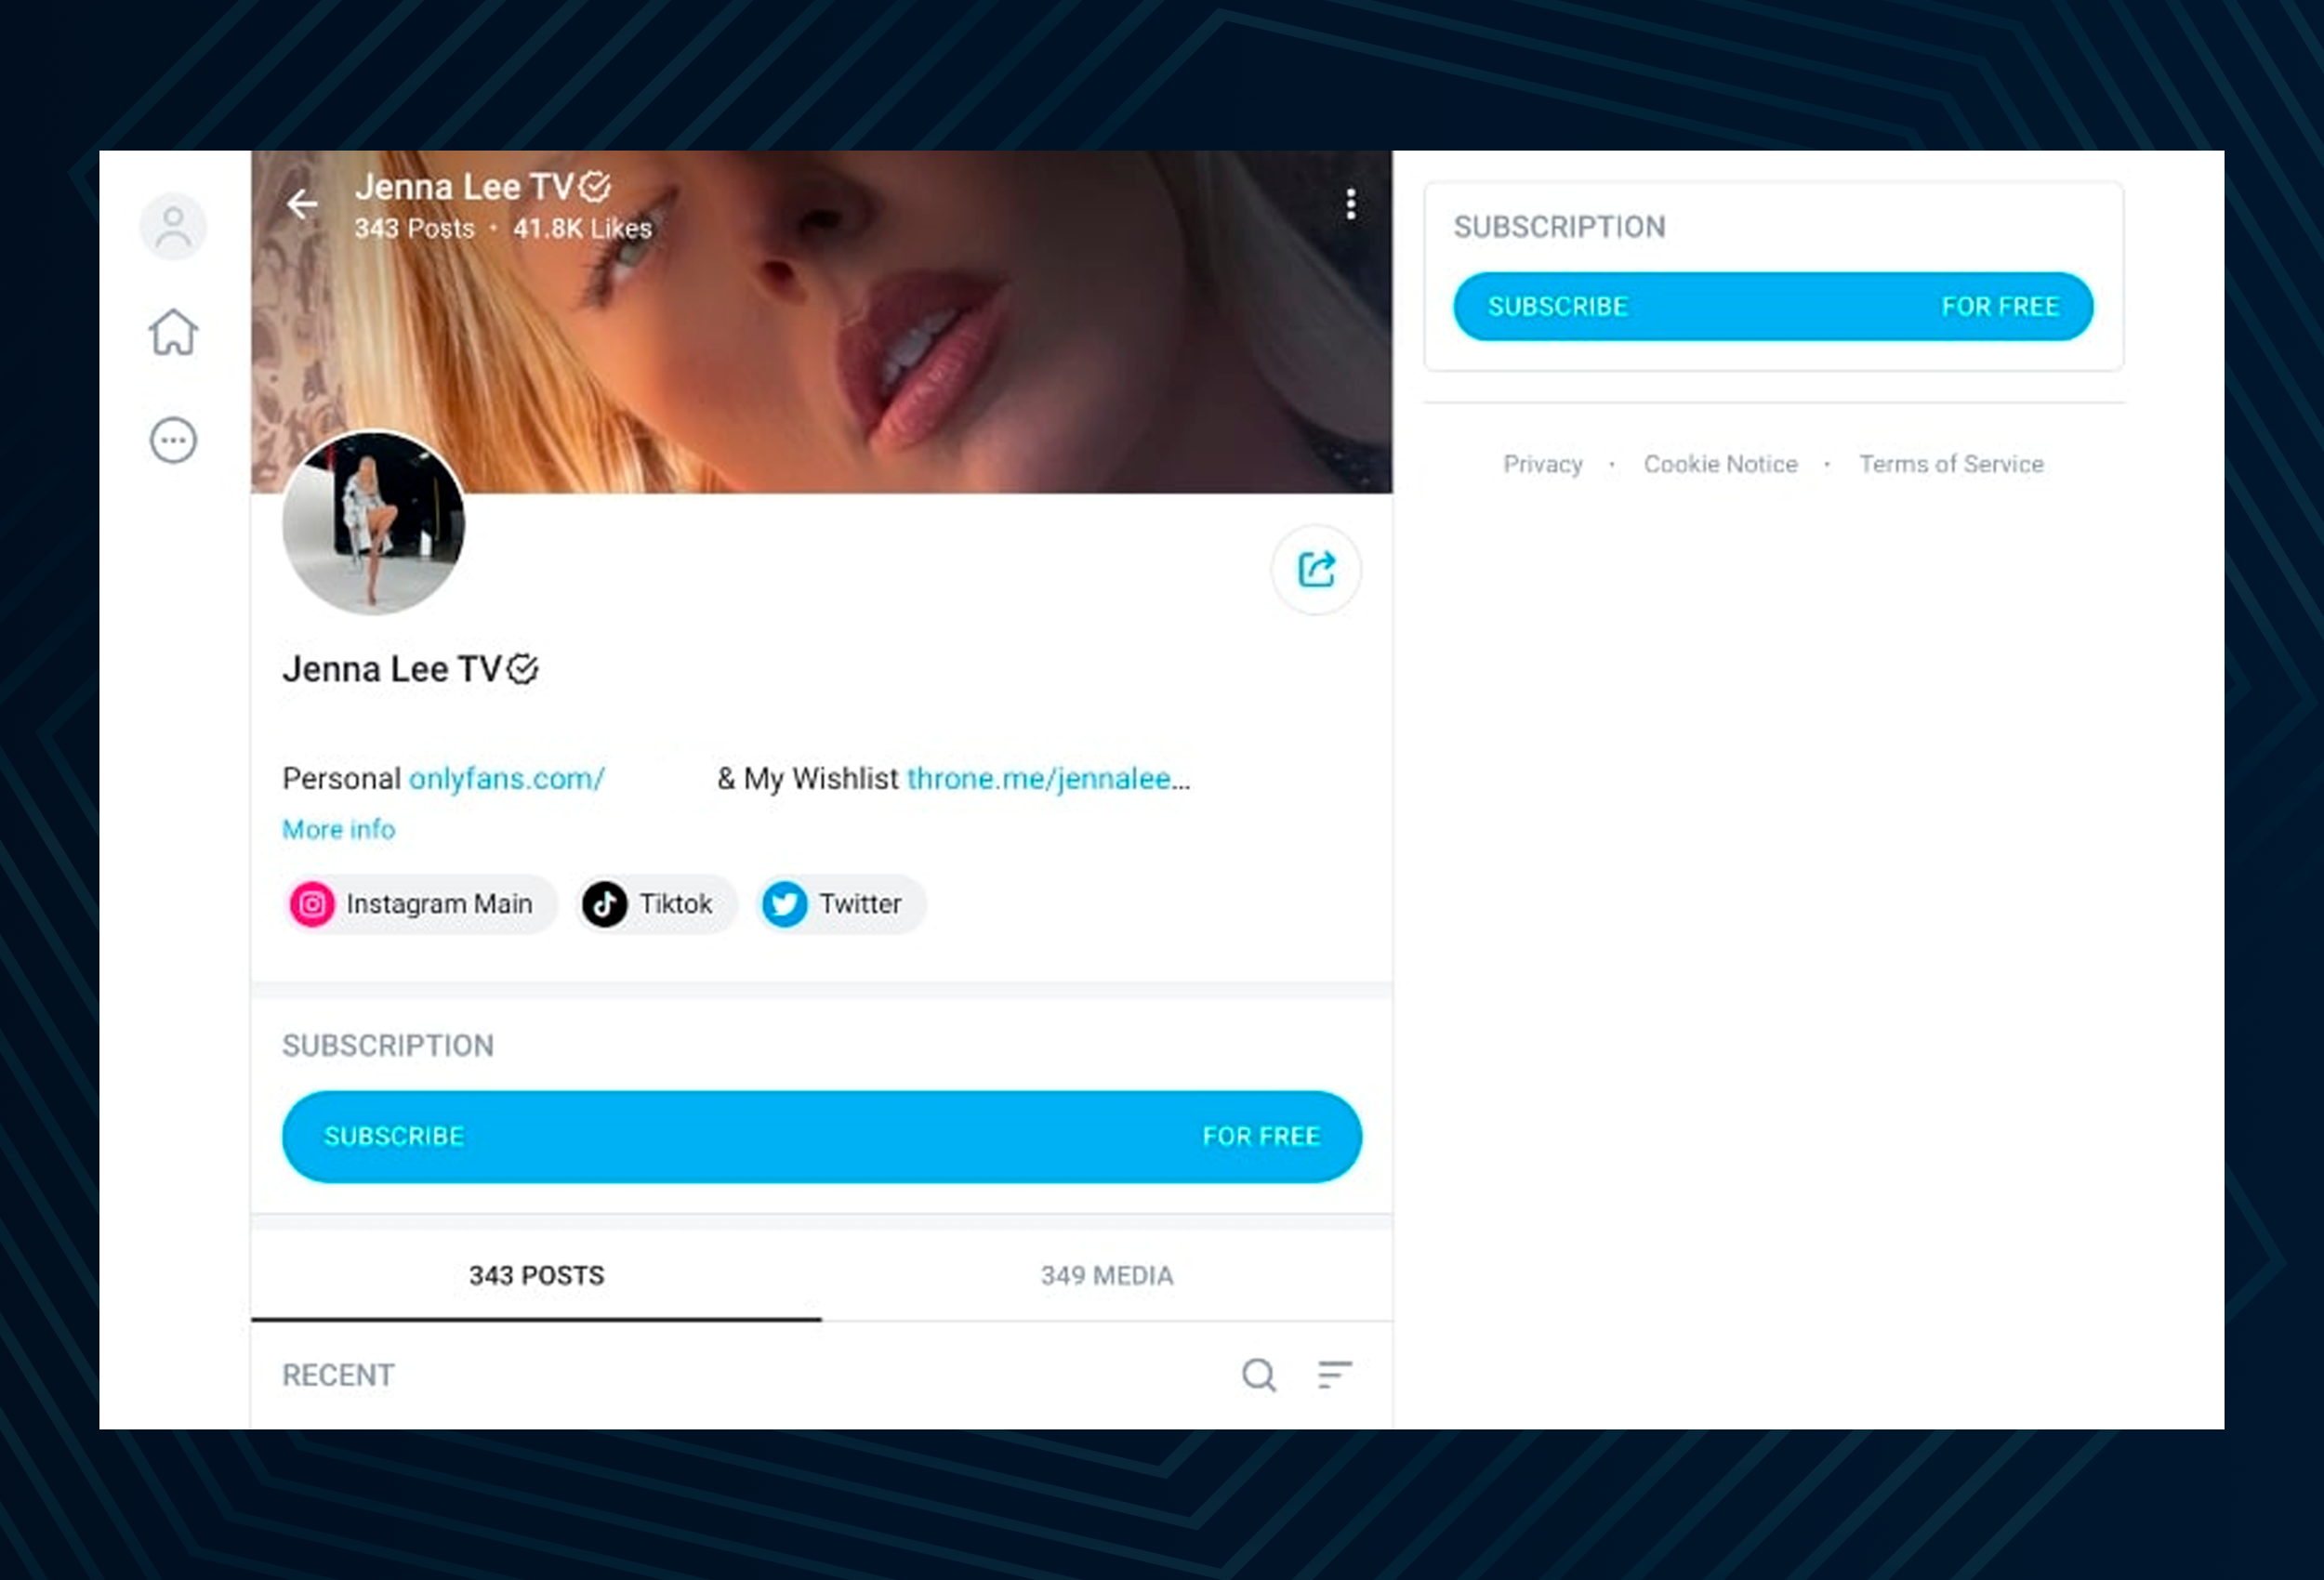The width and height of the screenshot is (2324, 1580).
Task: Open the onlyfans.com/ personal link
Action: (507, 779)
